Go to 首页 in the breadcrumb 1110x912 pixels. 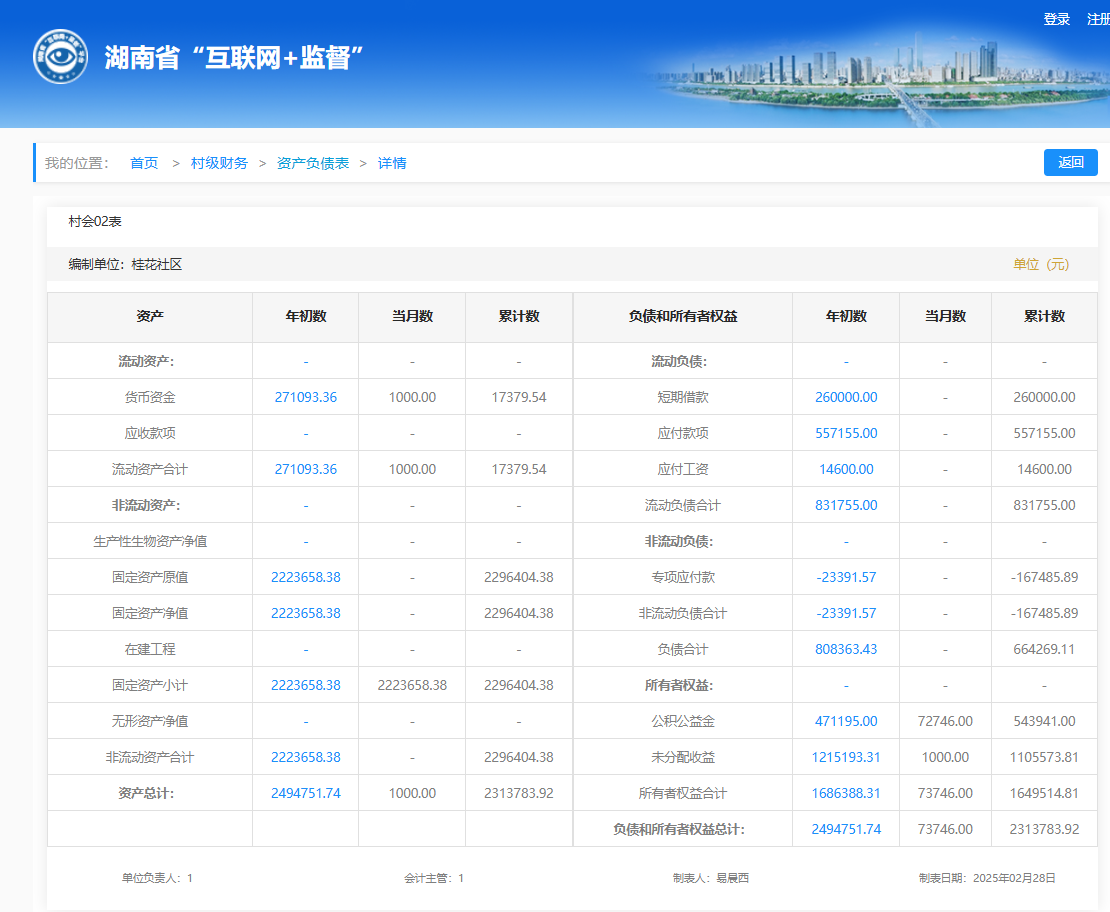[x=144, y=163]
